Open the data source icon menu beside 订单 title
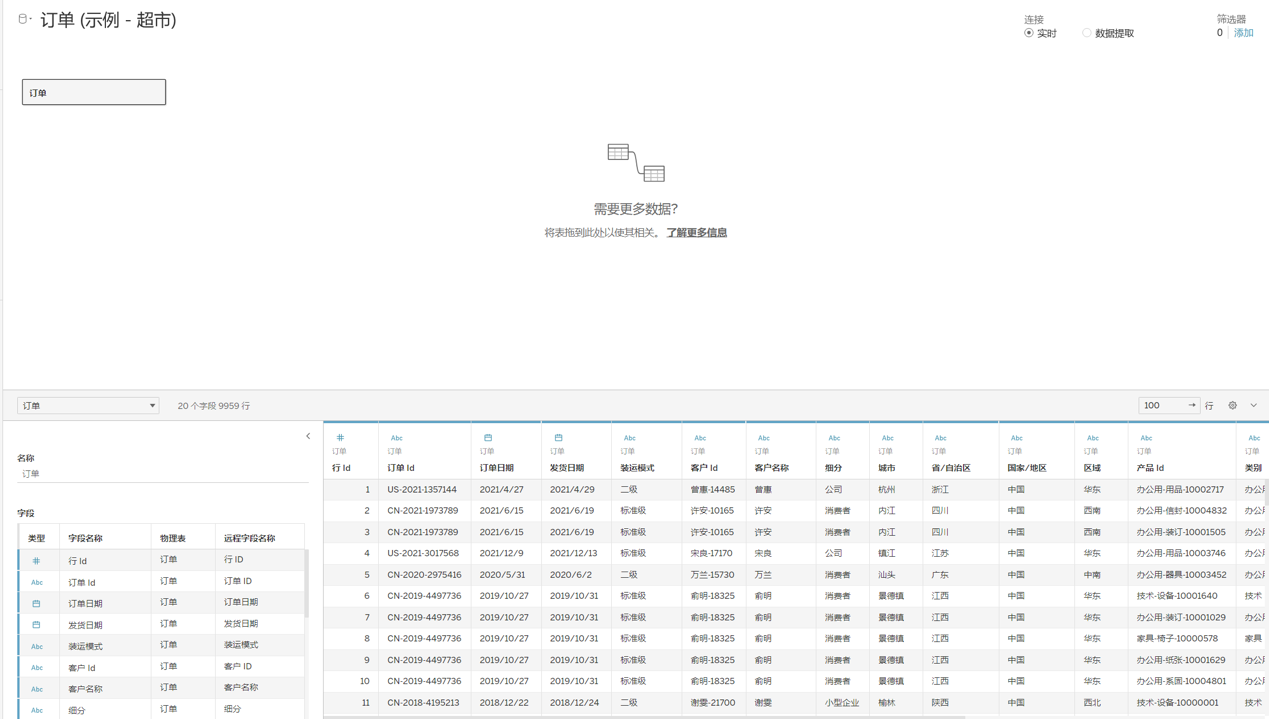Viewport: 1269px width, 719px height. 25,19
